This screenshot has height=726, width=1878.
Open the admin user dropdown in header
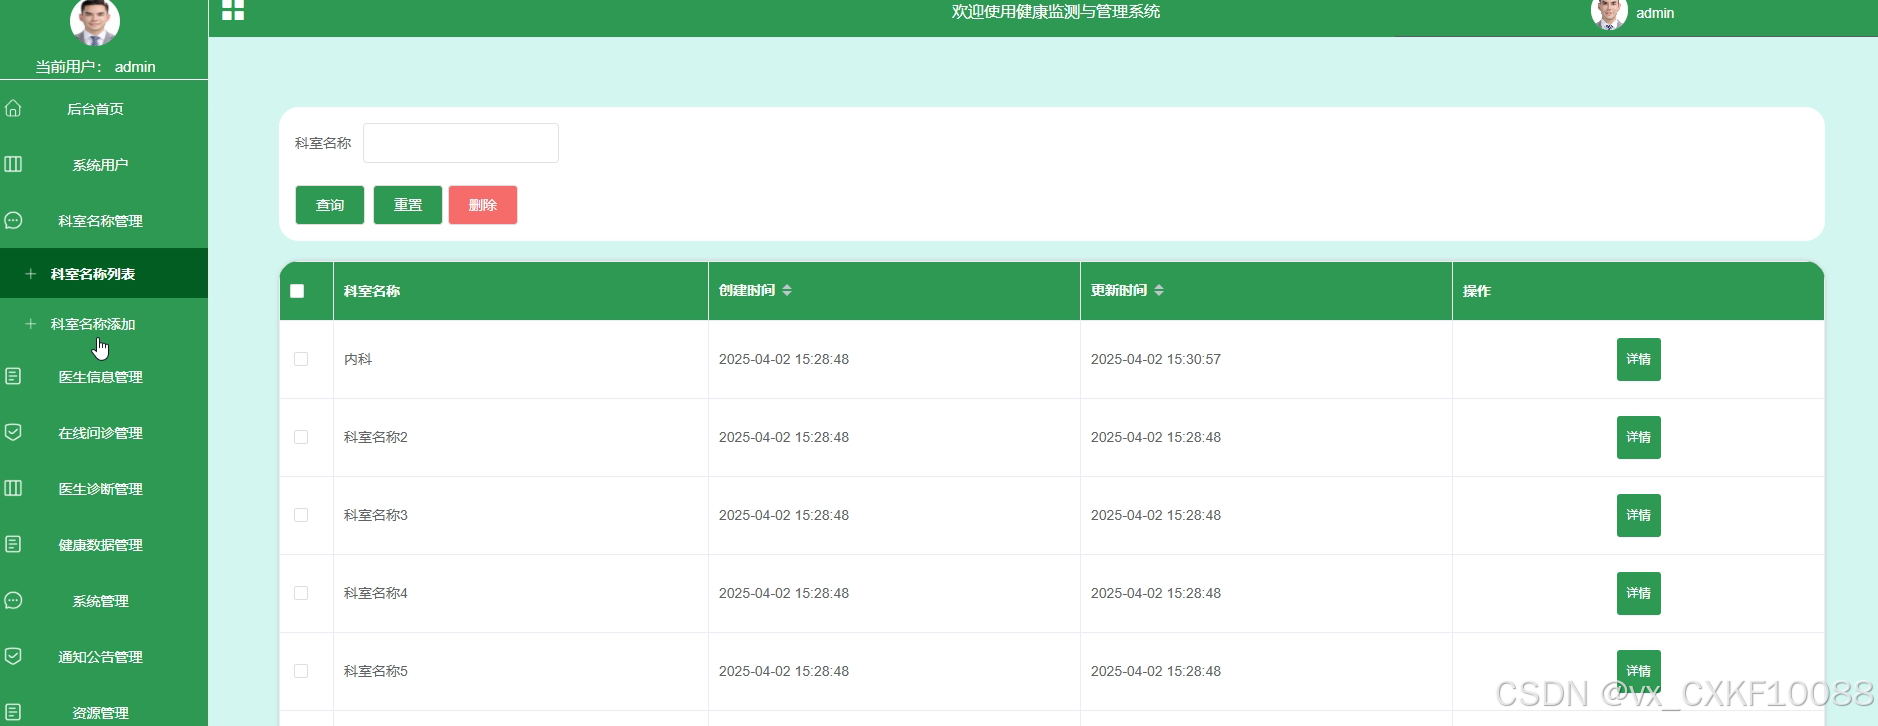pyautogui.click(x=1655, y=13)
